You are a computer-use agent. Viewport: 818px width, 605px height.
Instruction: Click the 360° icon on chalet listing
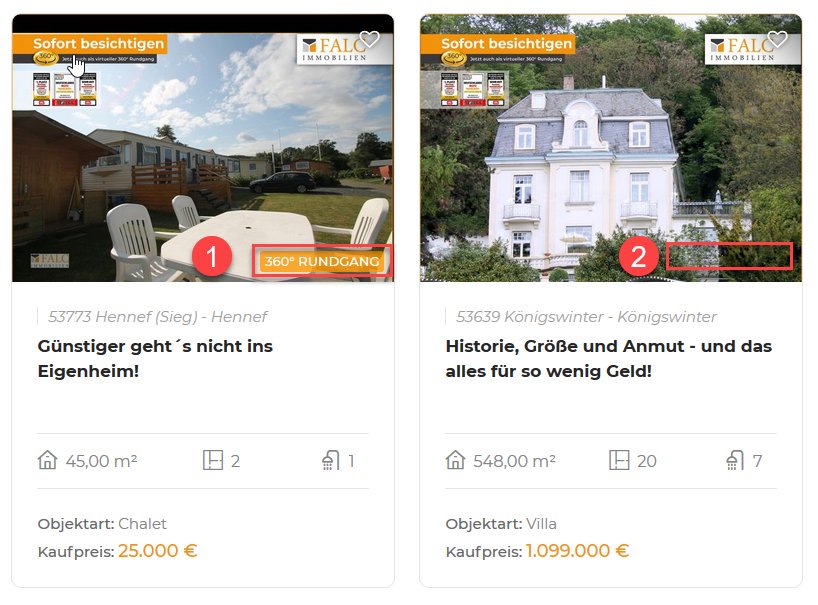(x=46, y=57)
